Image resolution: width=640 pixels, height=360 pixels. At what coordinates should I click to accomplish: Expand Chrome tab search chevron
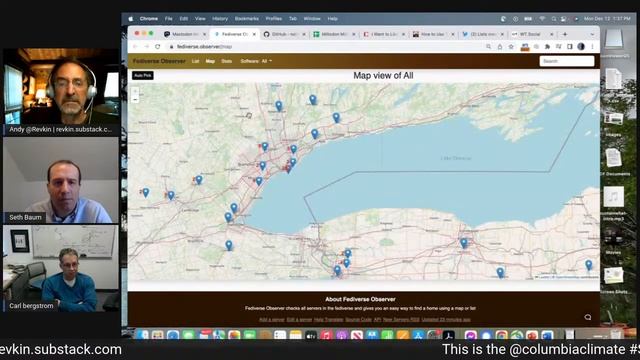pos(592,34)
